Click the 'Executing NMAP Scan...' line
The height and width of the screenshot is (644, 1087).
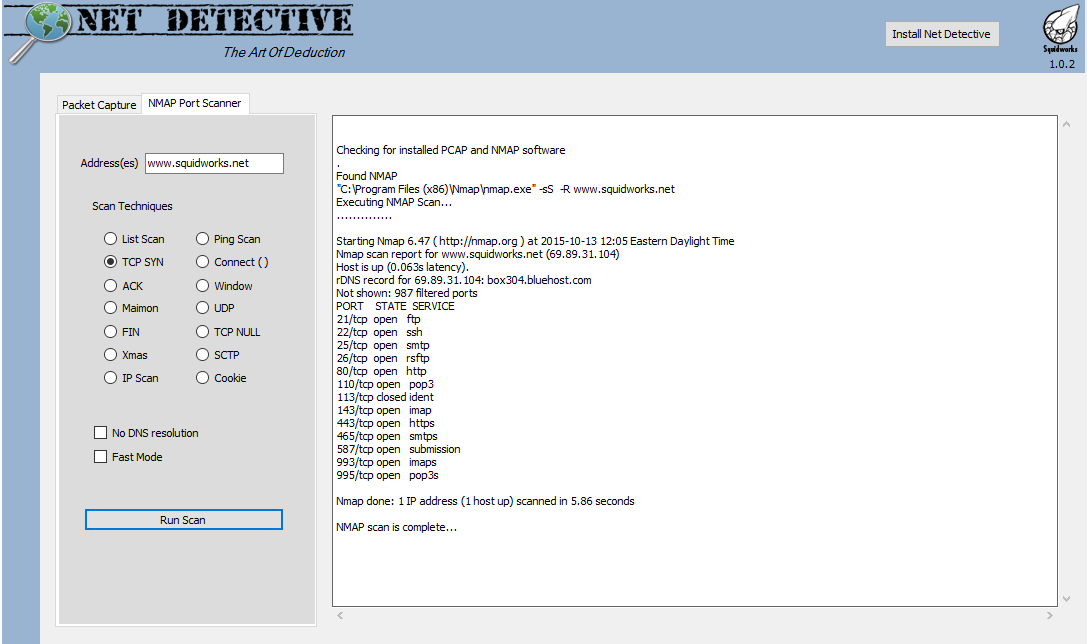[x=394, y=202]
